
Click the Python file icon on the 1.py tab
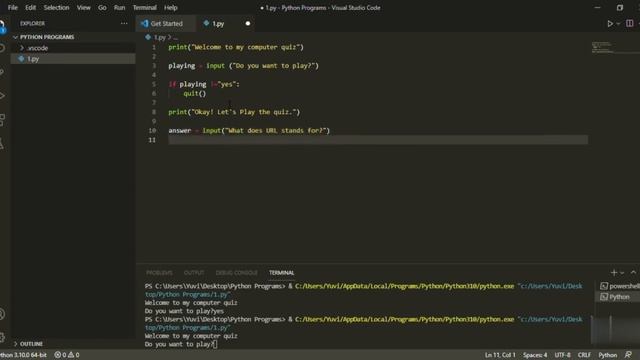point(206,23)
